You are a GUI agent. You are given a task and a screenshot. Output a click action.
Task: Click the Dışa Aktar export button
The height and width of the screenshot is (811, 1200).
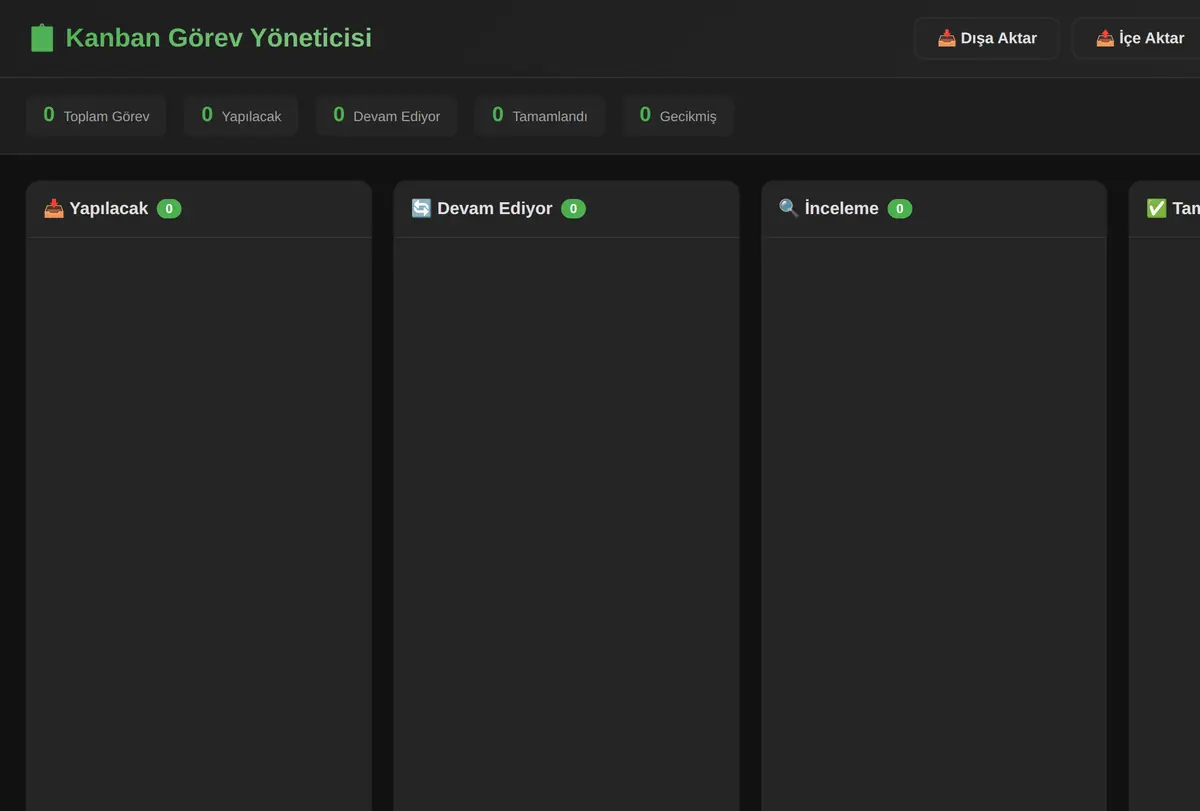[x=987, y=38]
